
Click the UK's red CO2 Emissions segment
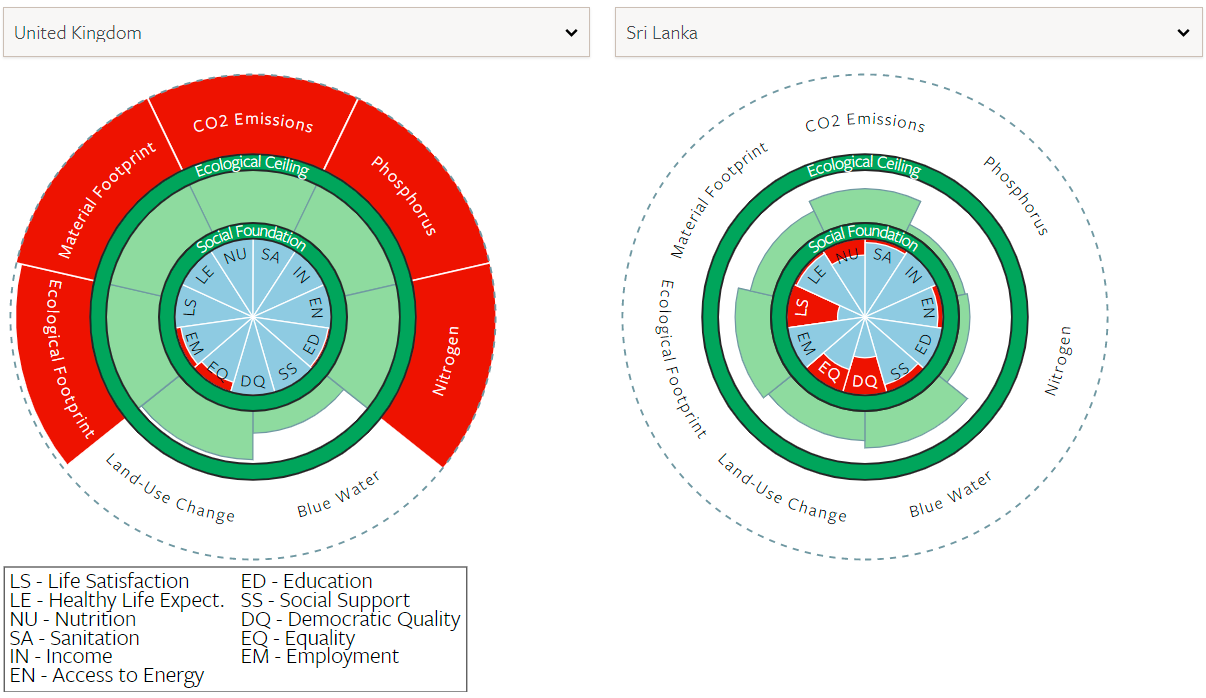[x=253, y=122]
